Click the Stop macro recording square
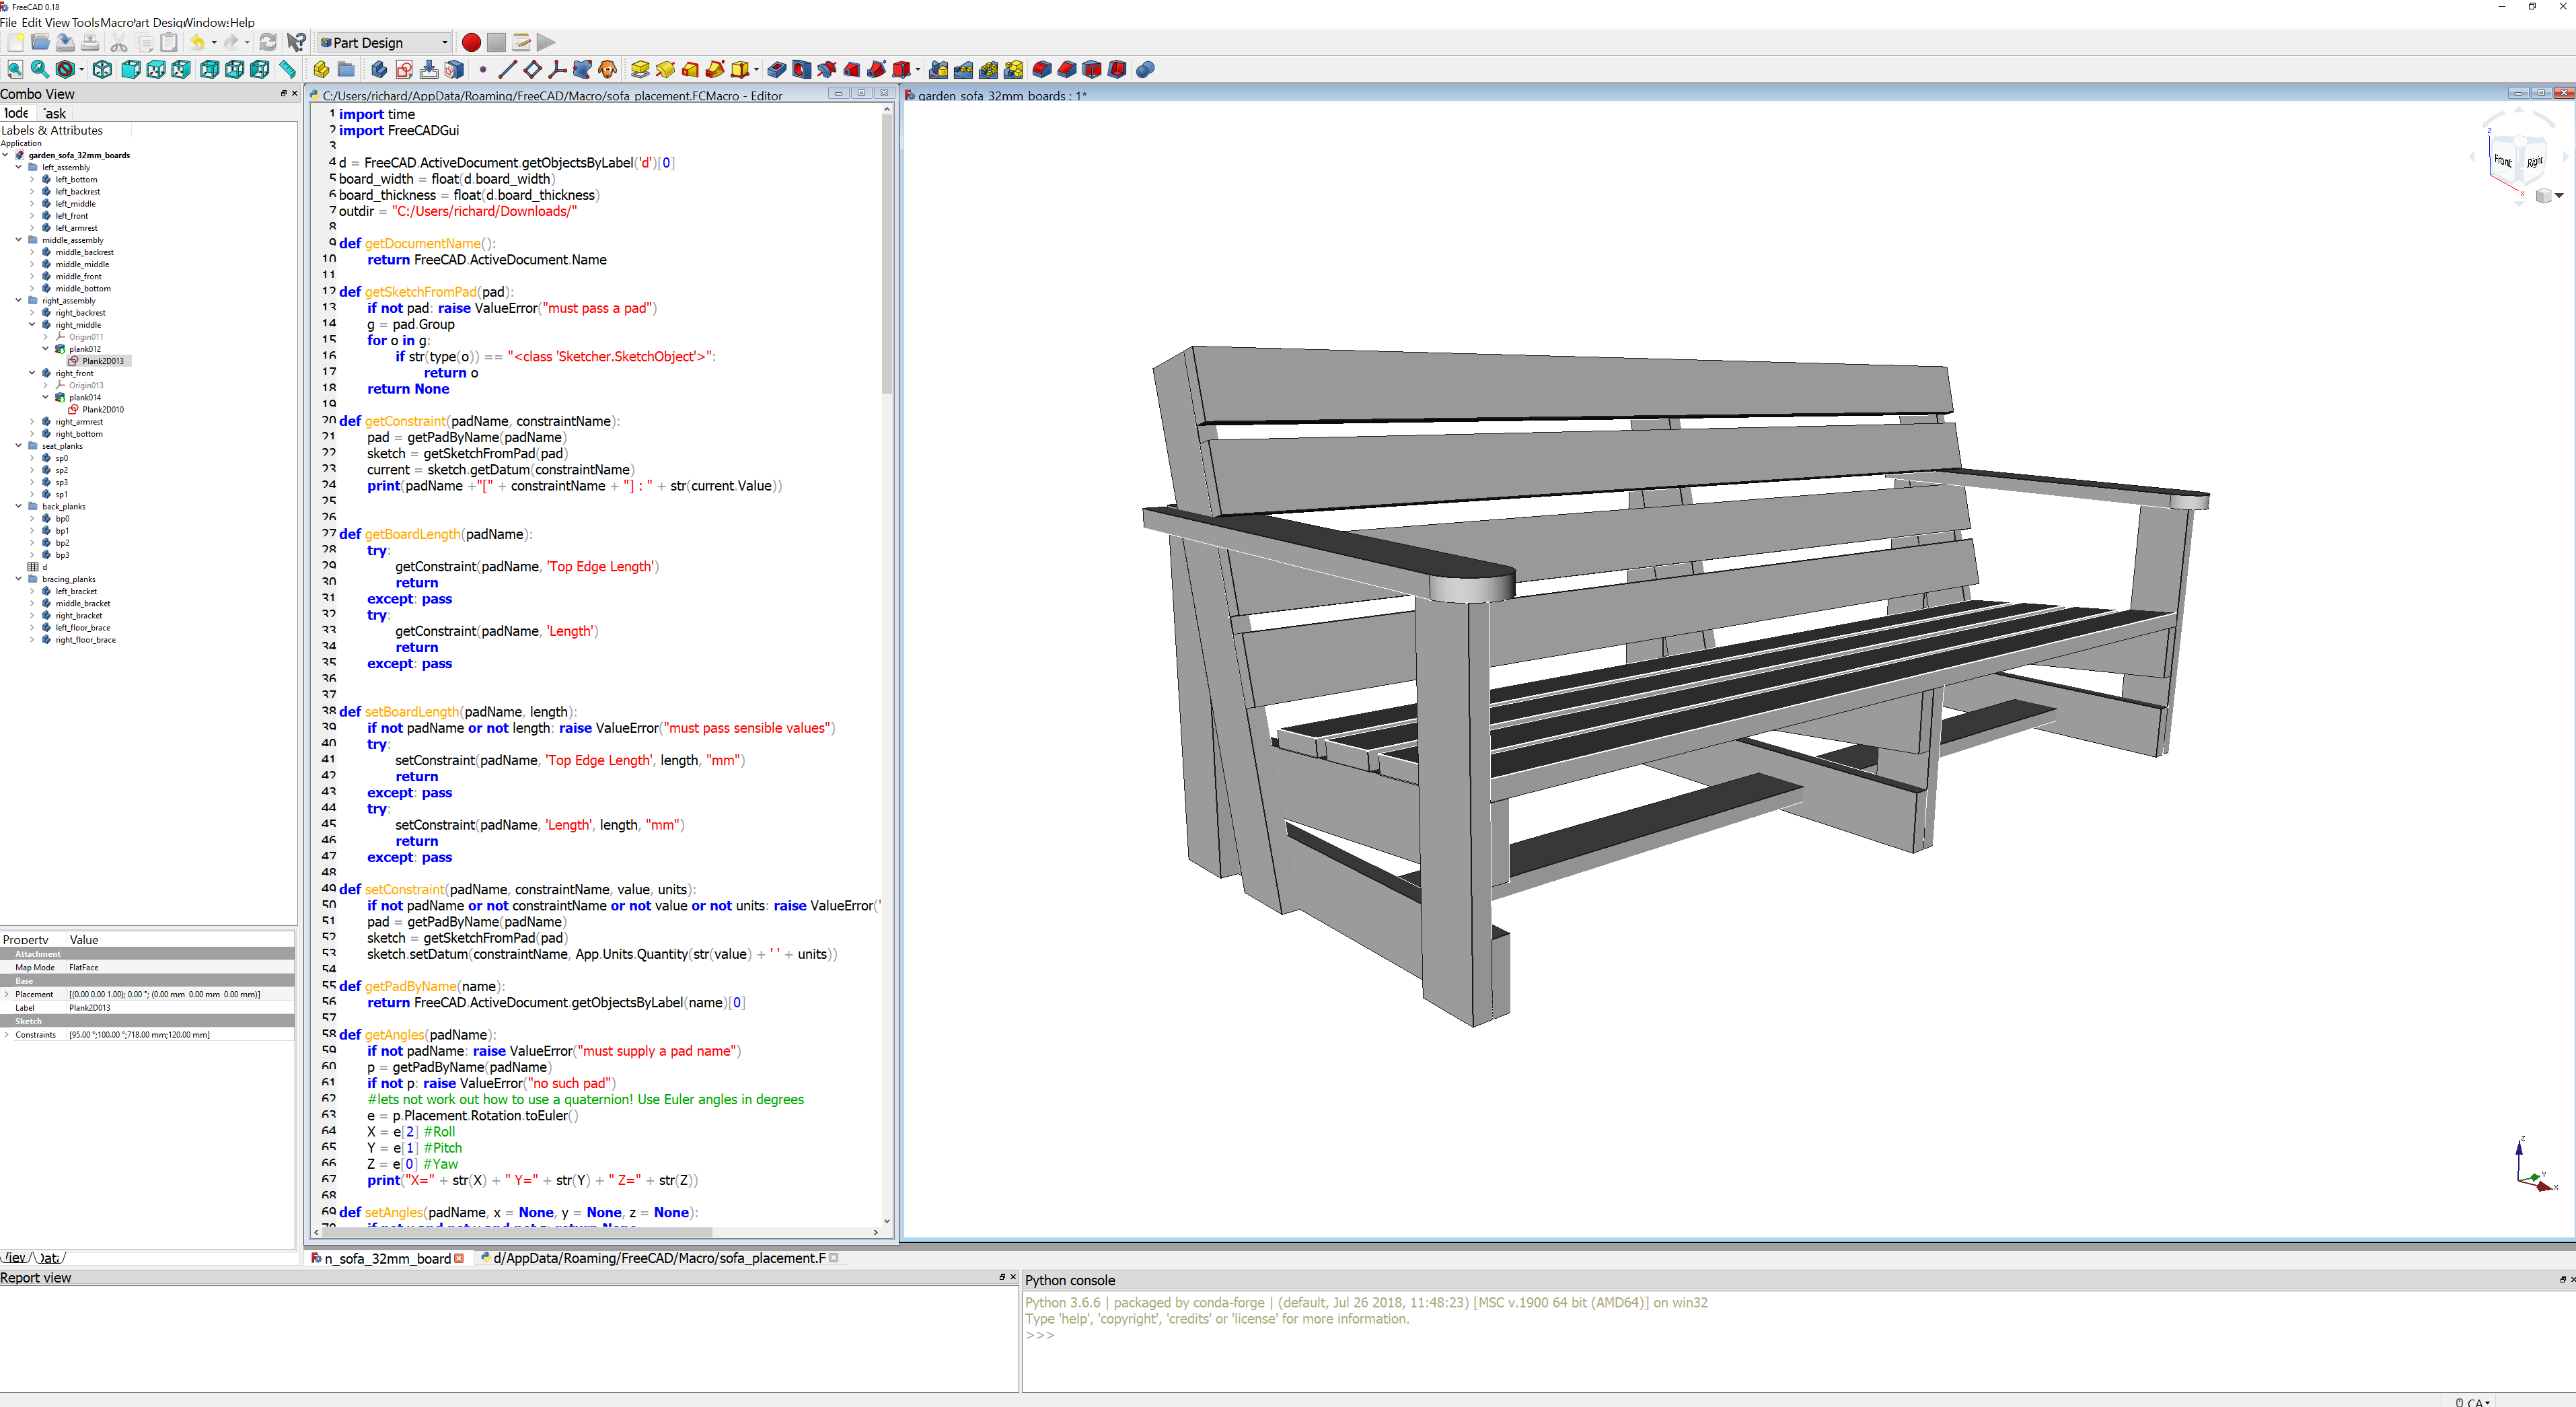This screenshot has height=1407, width=2576. pos(496,42)
